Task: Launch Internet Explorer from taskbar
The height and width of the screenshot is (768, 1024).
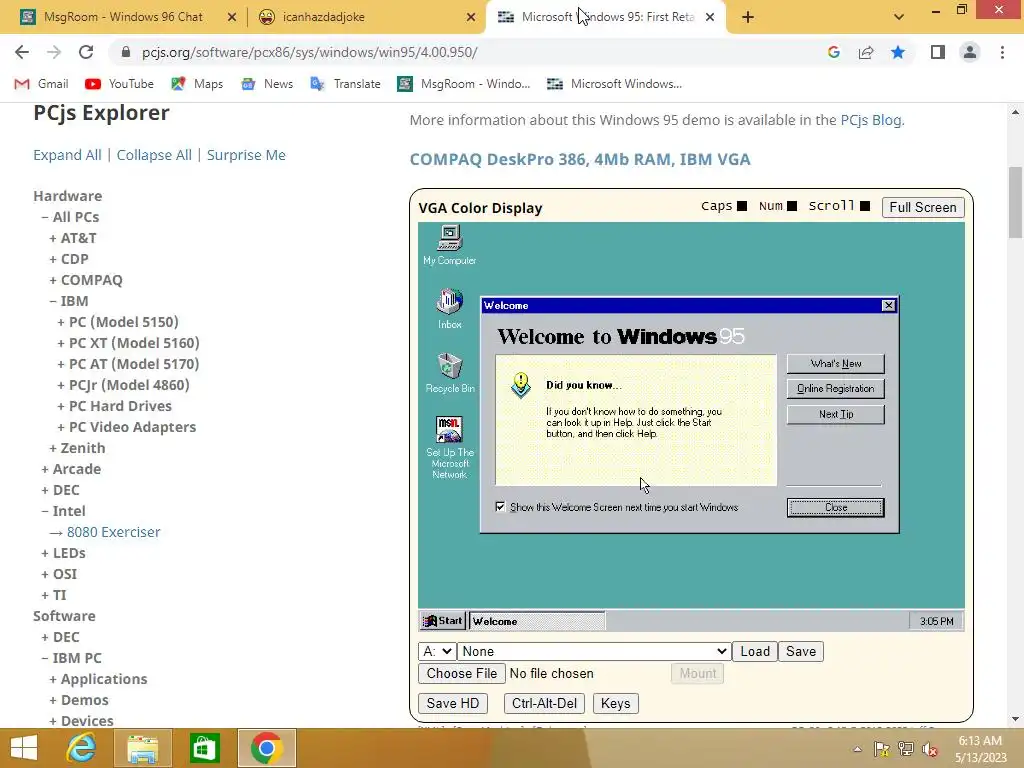Action: pyautogui.click(x=81, y=748)
